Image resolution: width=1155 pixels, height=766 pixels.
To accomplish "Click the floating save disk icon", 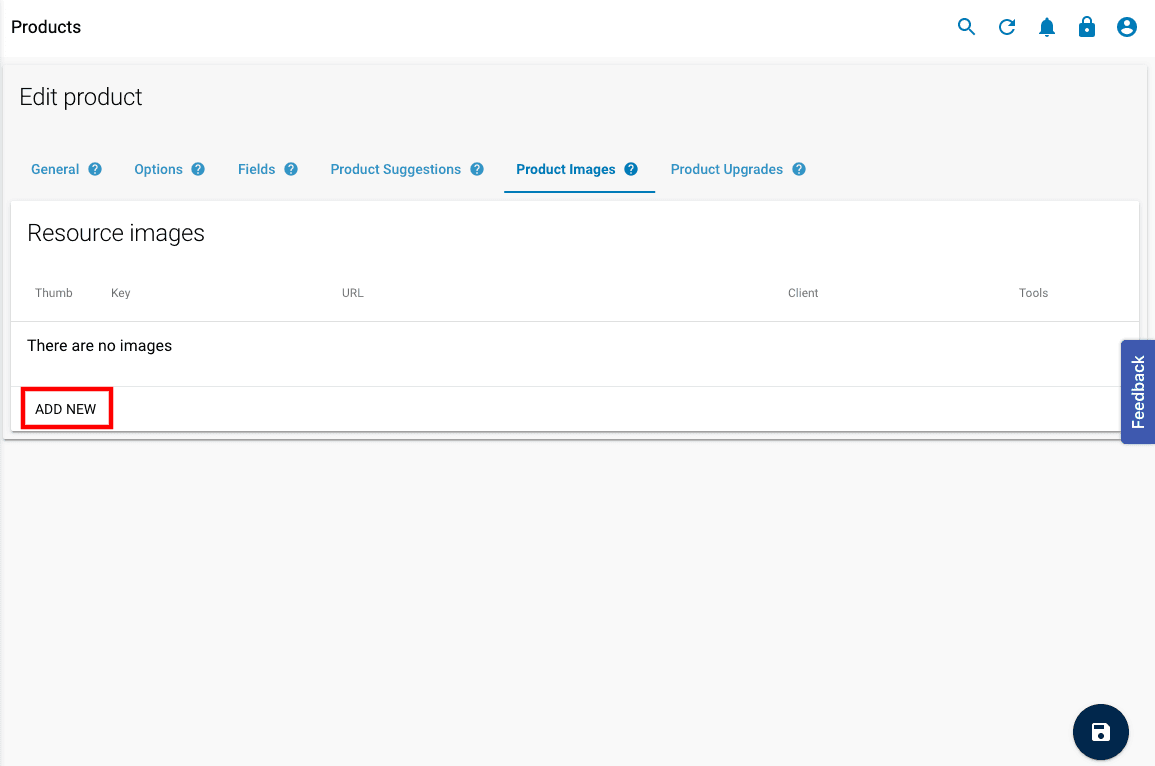I will tap(1100, 732).
